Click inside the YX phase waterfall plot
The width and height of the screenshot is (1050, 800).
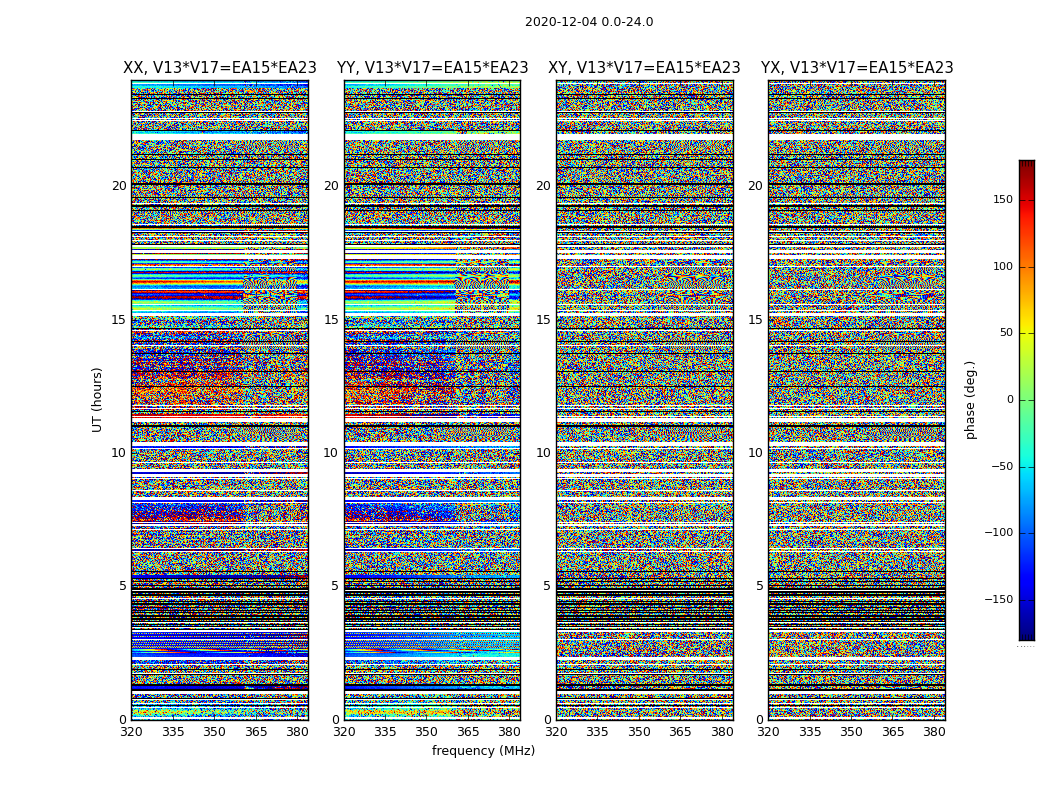point(857,400)
